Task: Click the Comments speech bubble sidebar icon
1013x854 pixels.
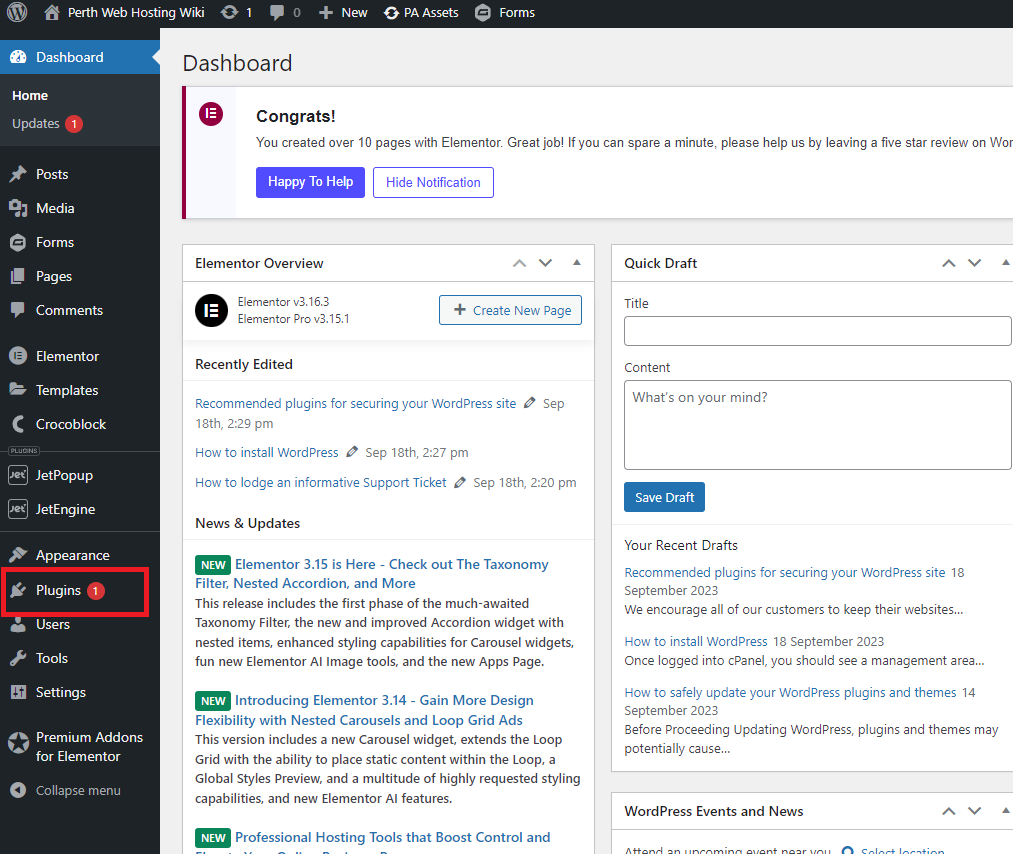Action: 18,310
